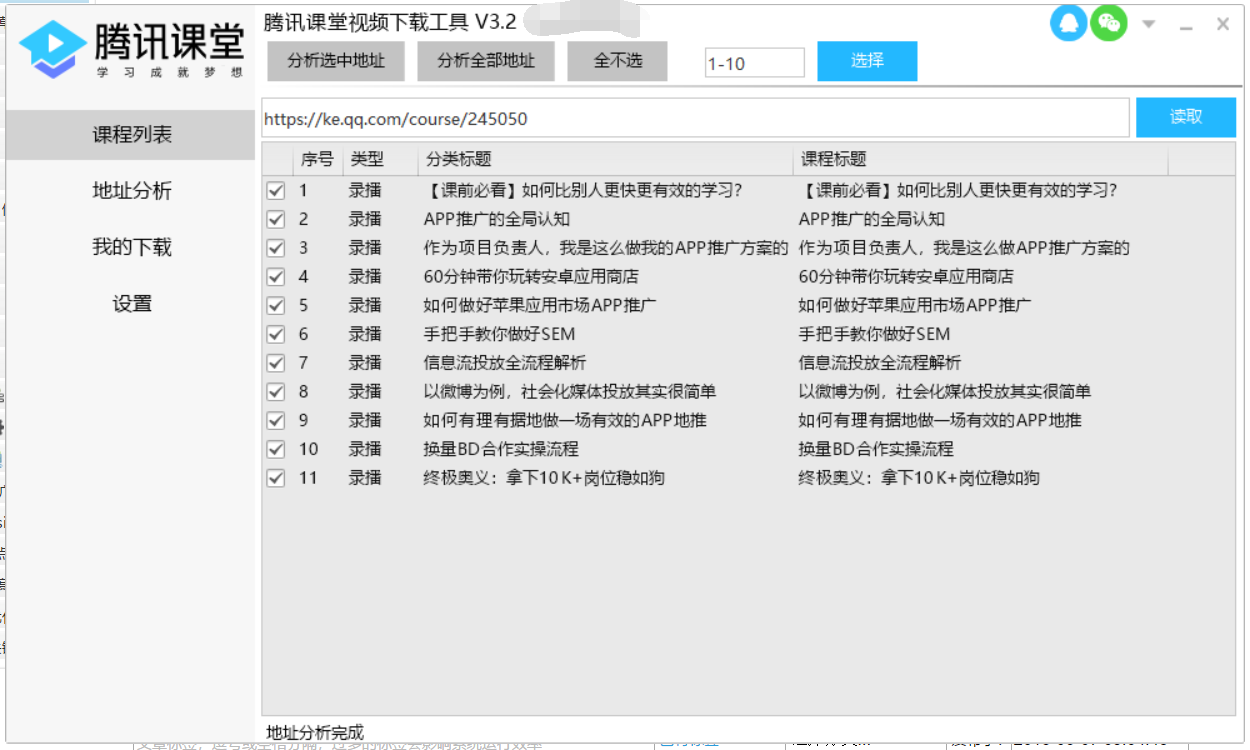The image size is (1250, 750).
Task: Open the 我的下载 sidebar tab
Action: pos(131,247)
